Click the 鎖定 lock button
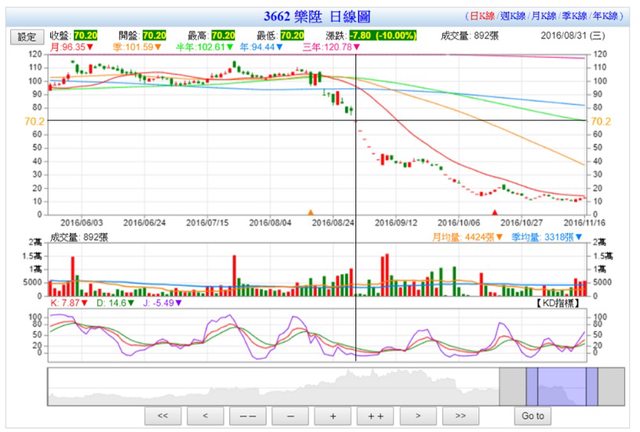 tap(25, 36)
